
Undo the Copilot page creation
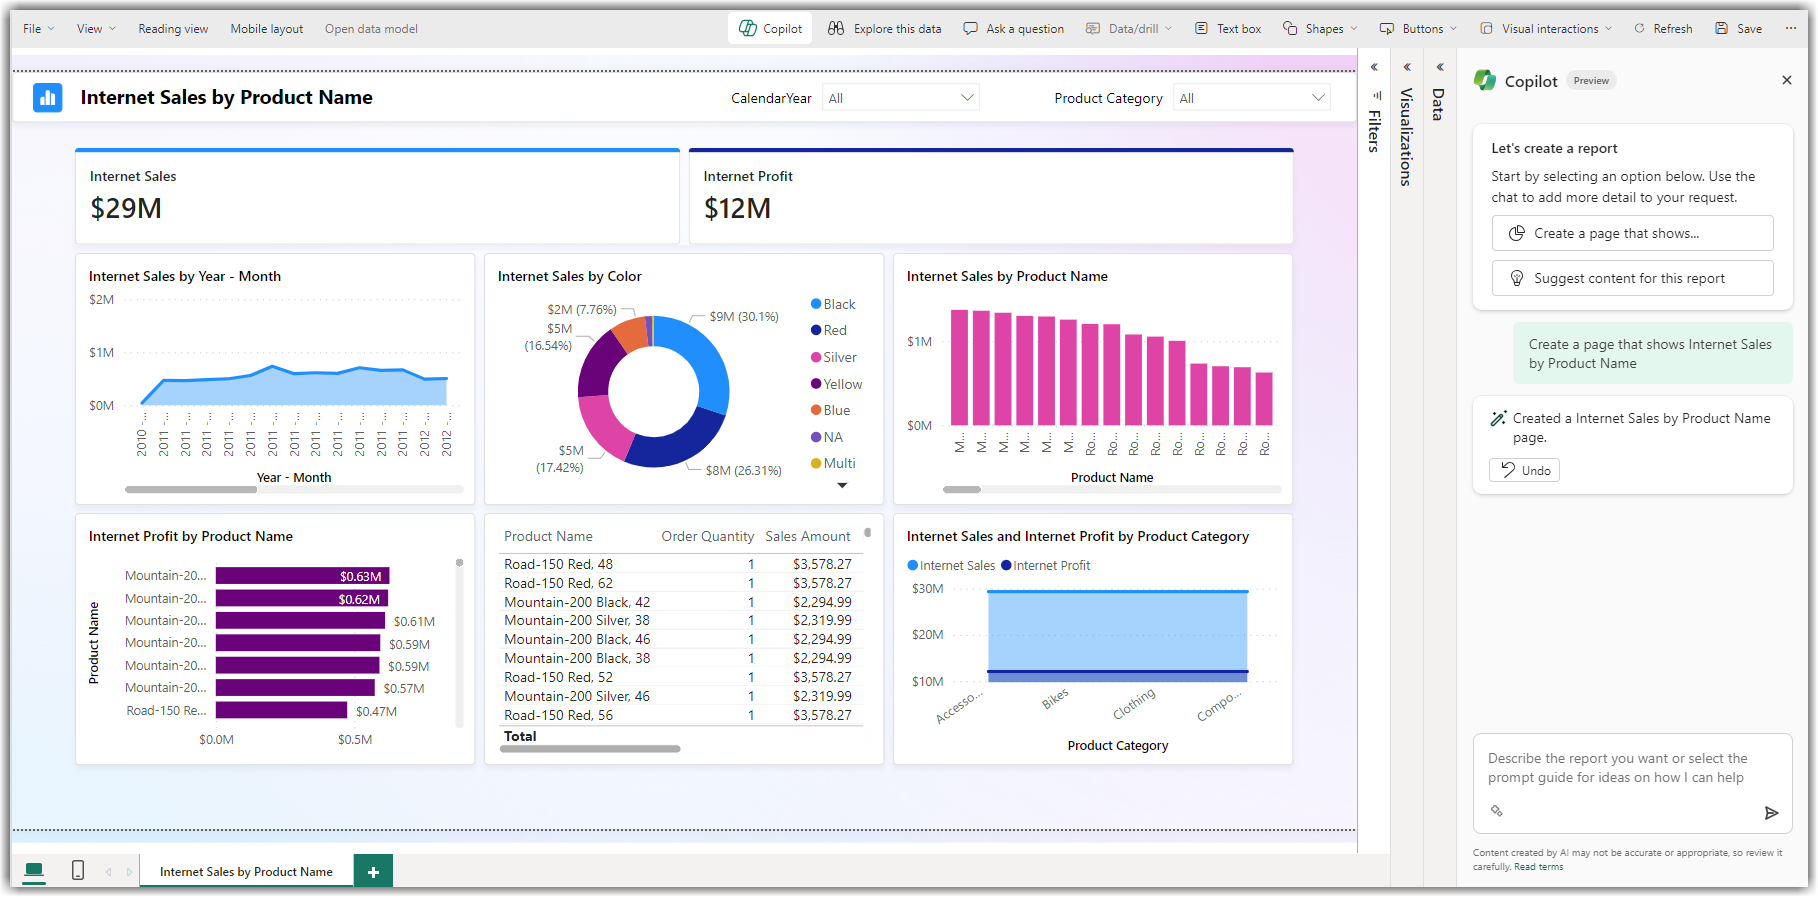pyautogui.click(x=1524, y=470)
